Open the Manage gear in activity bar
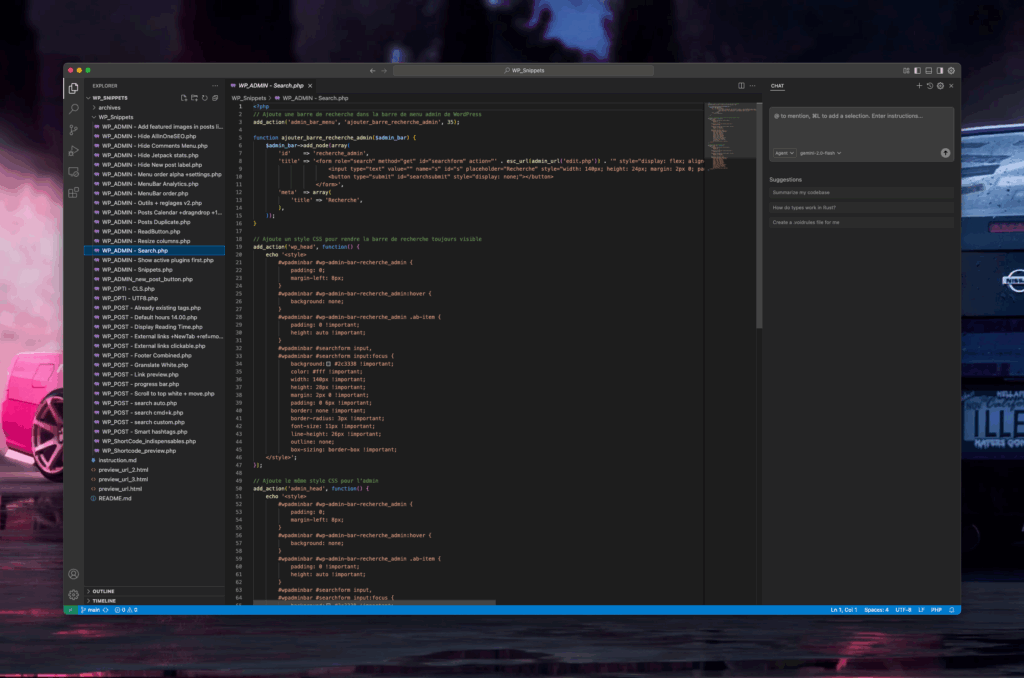Image resolution: width=1024 pixels, height=678 pixels. pyautogui.click(x=73, y=594)
